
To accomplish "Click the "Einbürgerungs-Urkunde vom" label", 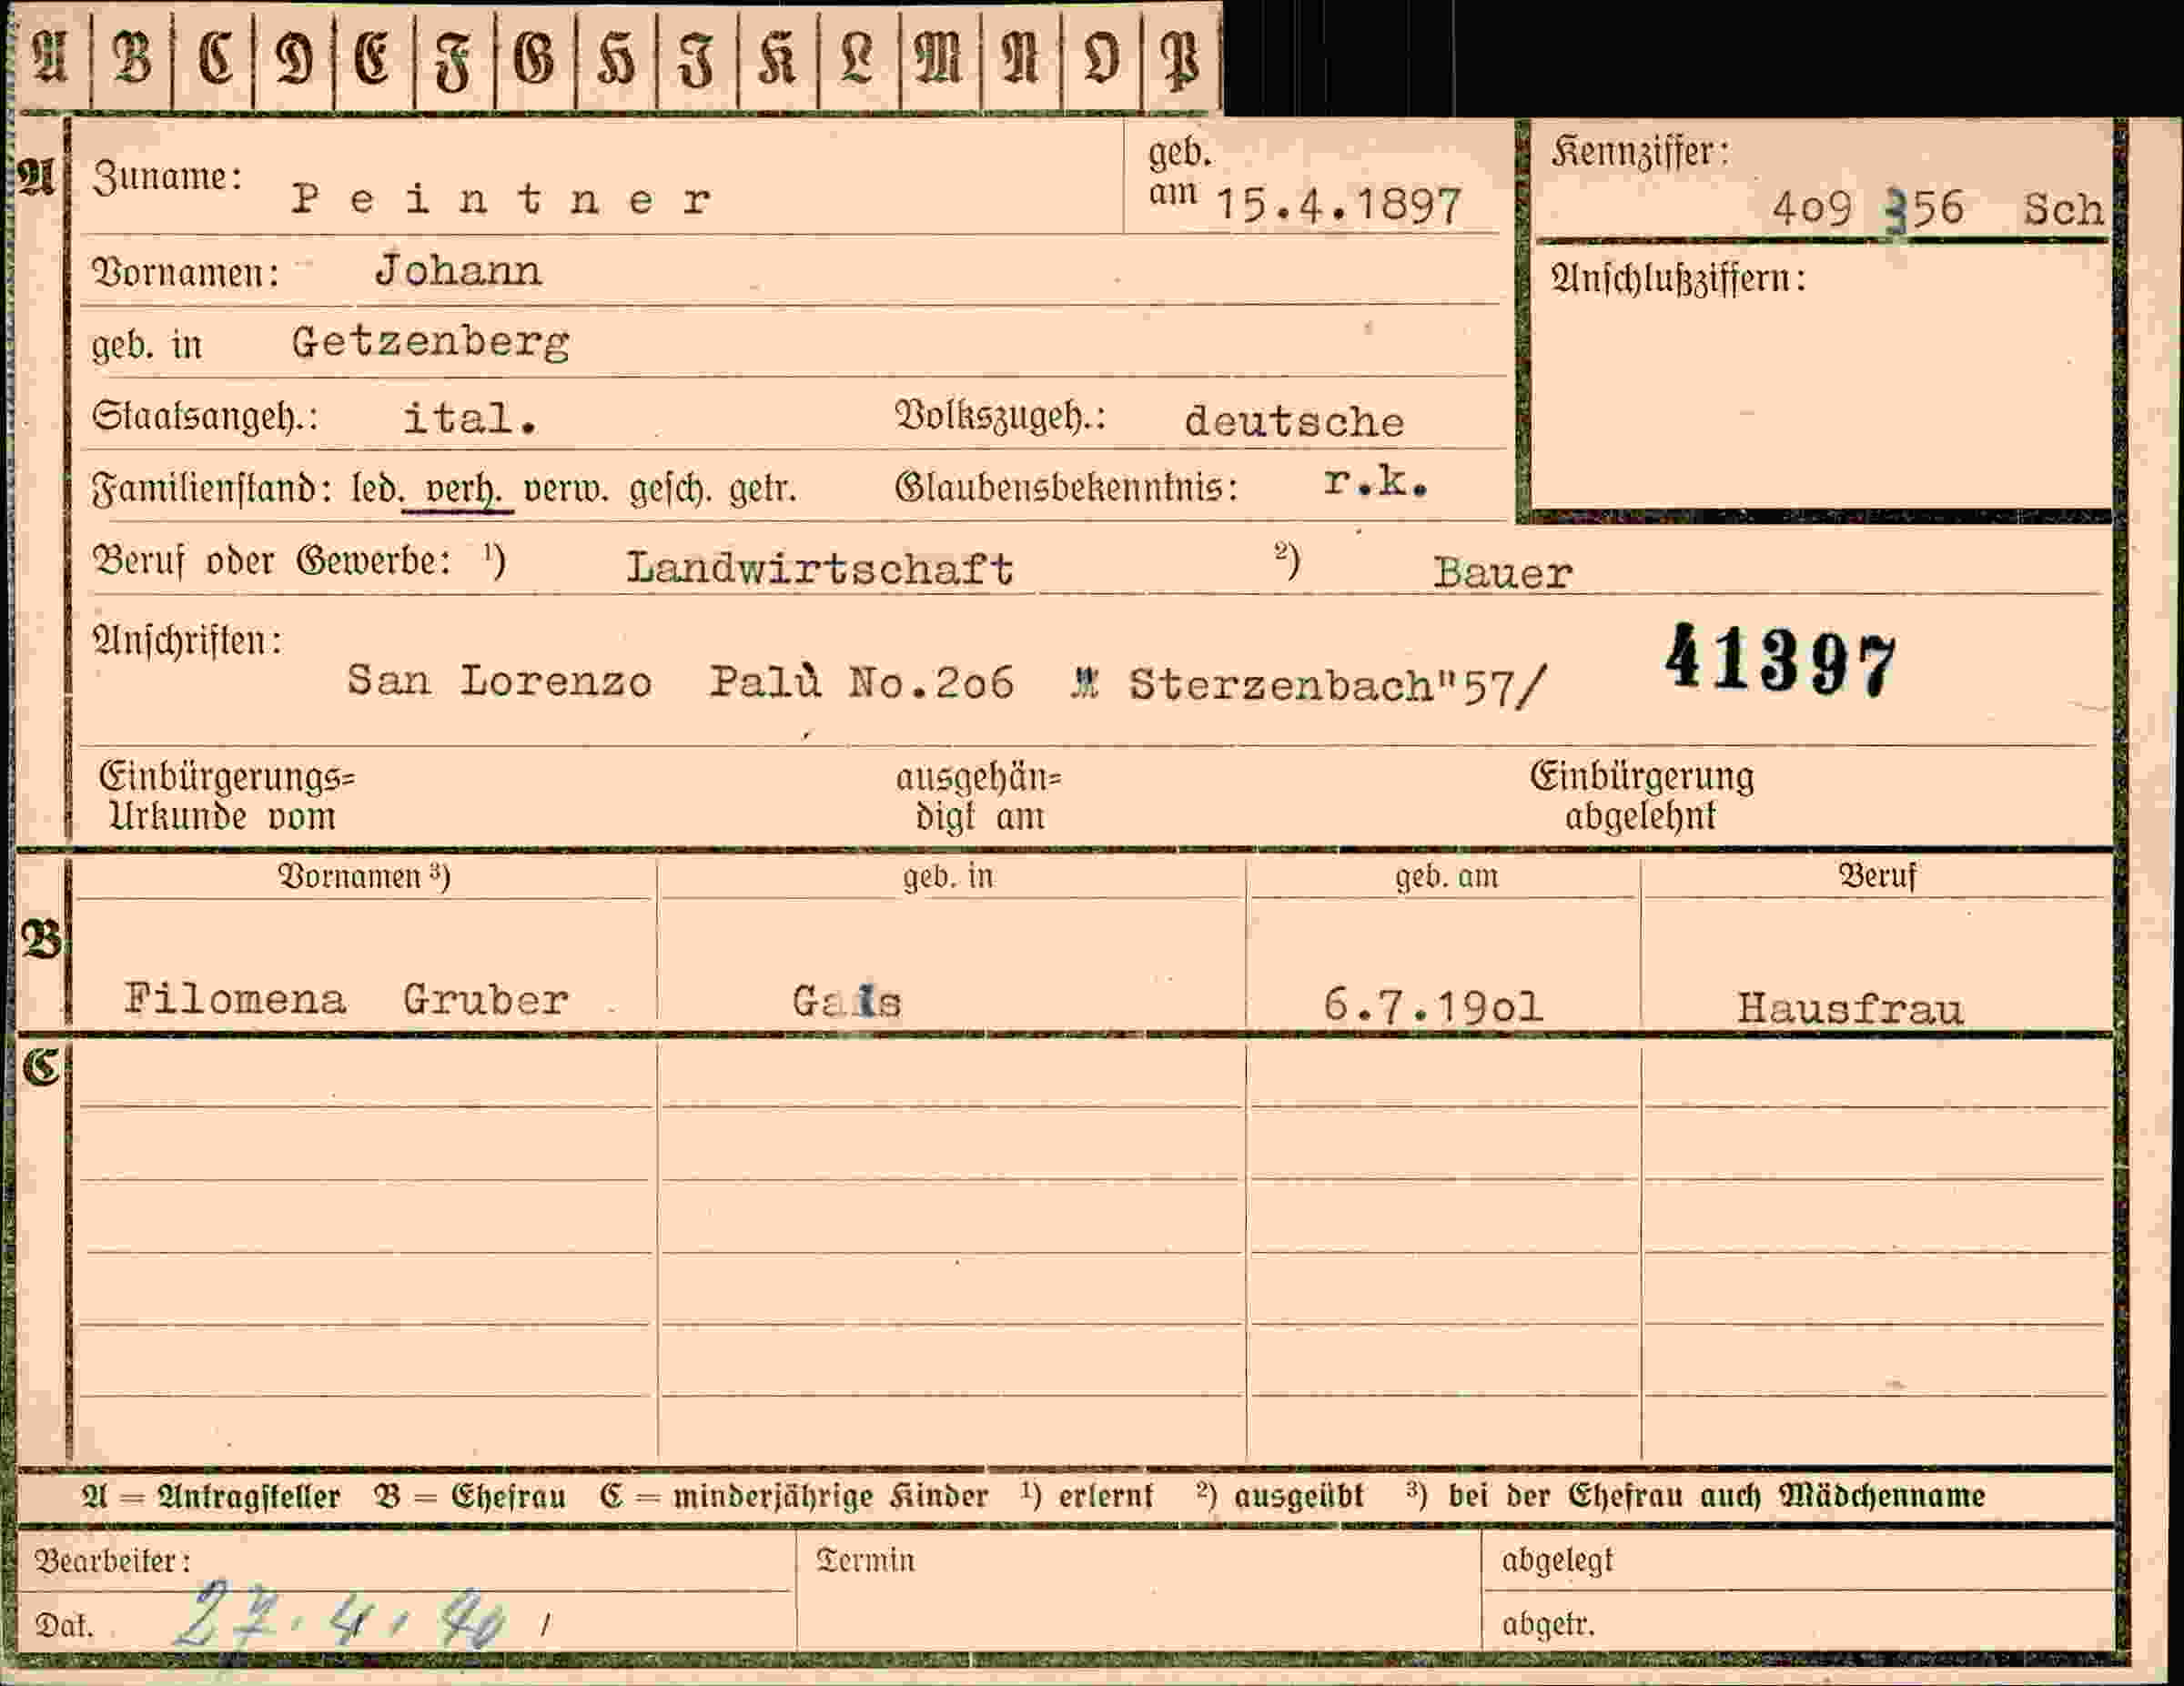I will (x=227, y=796).
